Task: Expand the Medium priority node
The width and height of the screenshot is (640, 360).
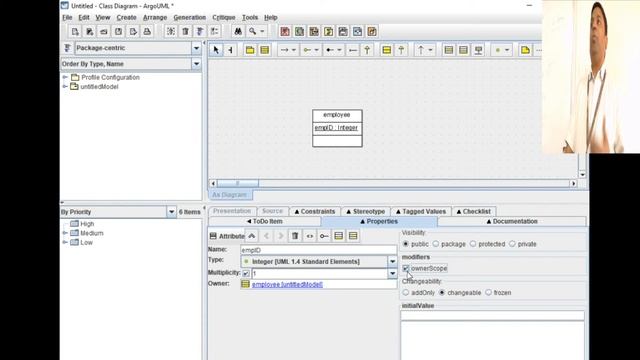Action: (65, 233)
